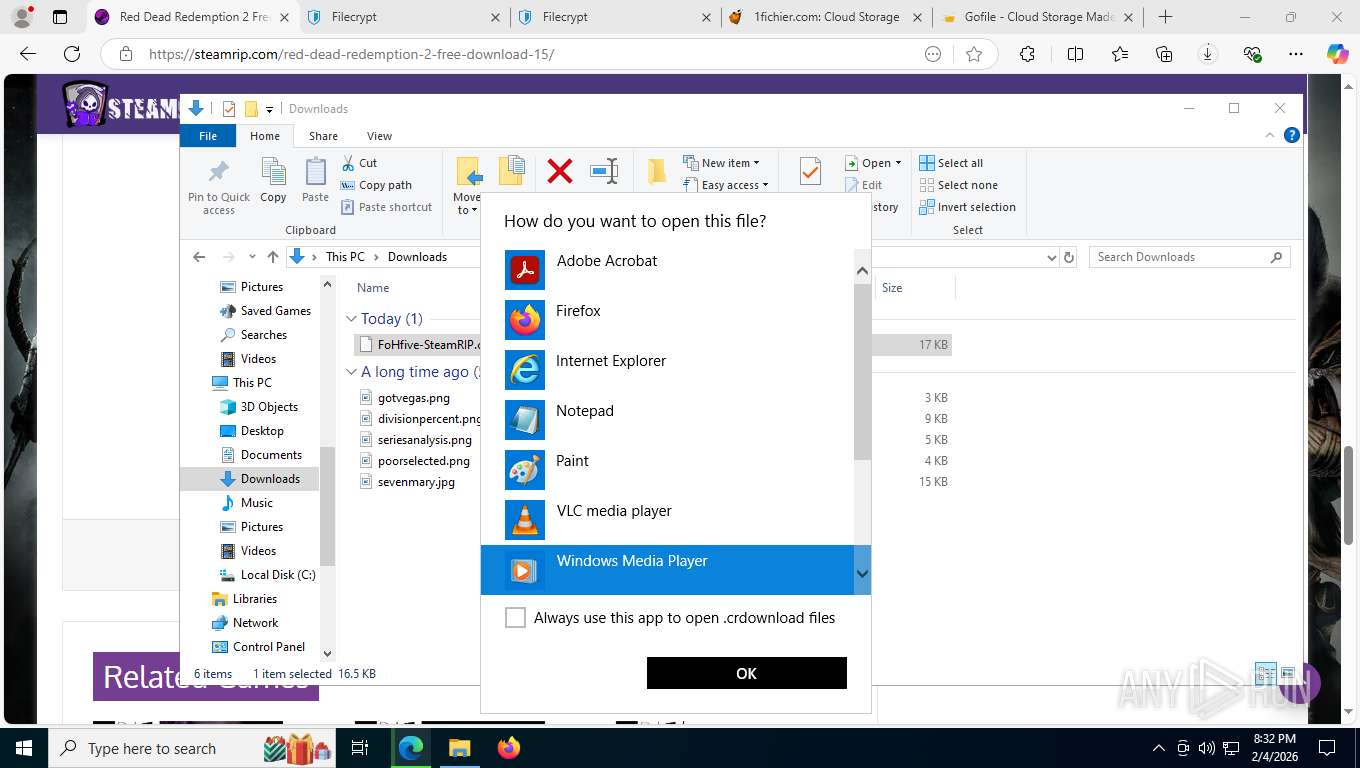The image size is (1360, 768).
Task: Open the Edge Downloads toolbar icon
Action: pyautogui.click(x=1208, y=55)
